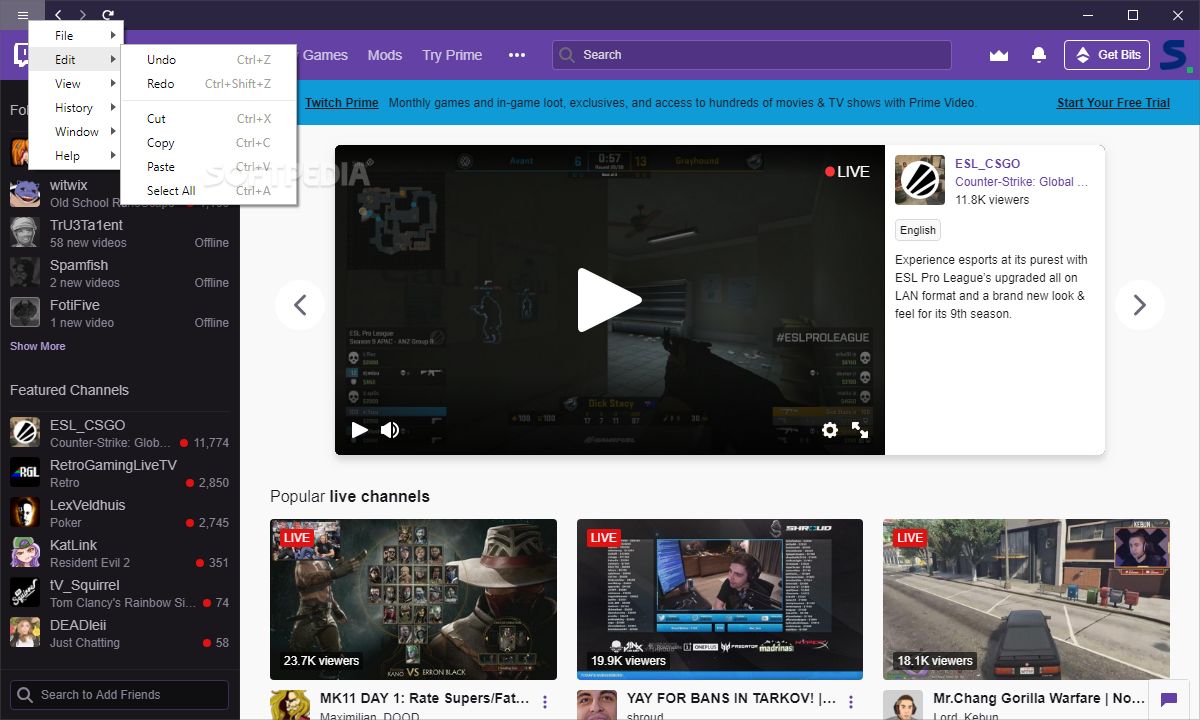The image size is (1200, 720).
Task: Expand the File submenu
Action: 76,36
